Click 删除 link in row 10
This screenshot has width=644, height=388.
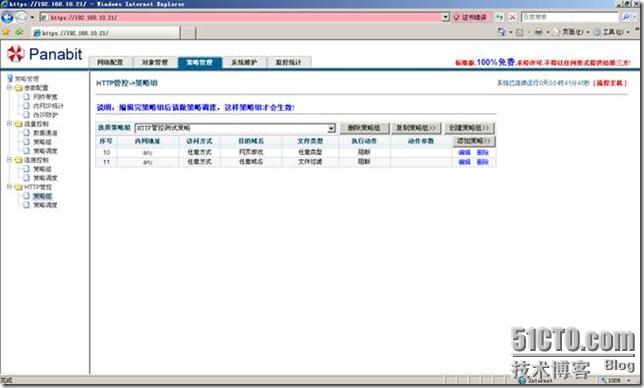pos(483,152)
